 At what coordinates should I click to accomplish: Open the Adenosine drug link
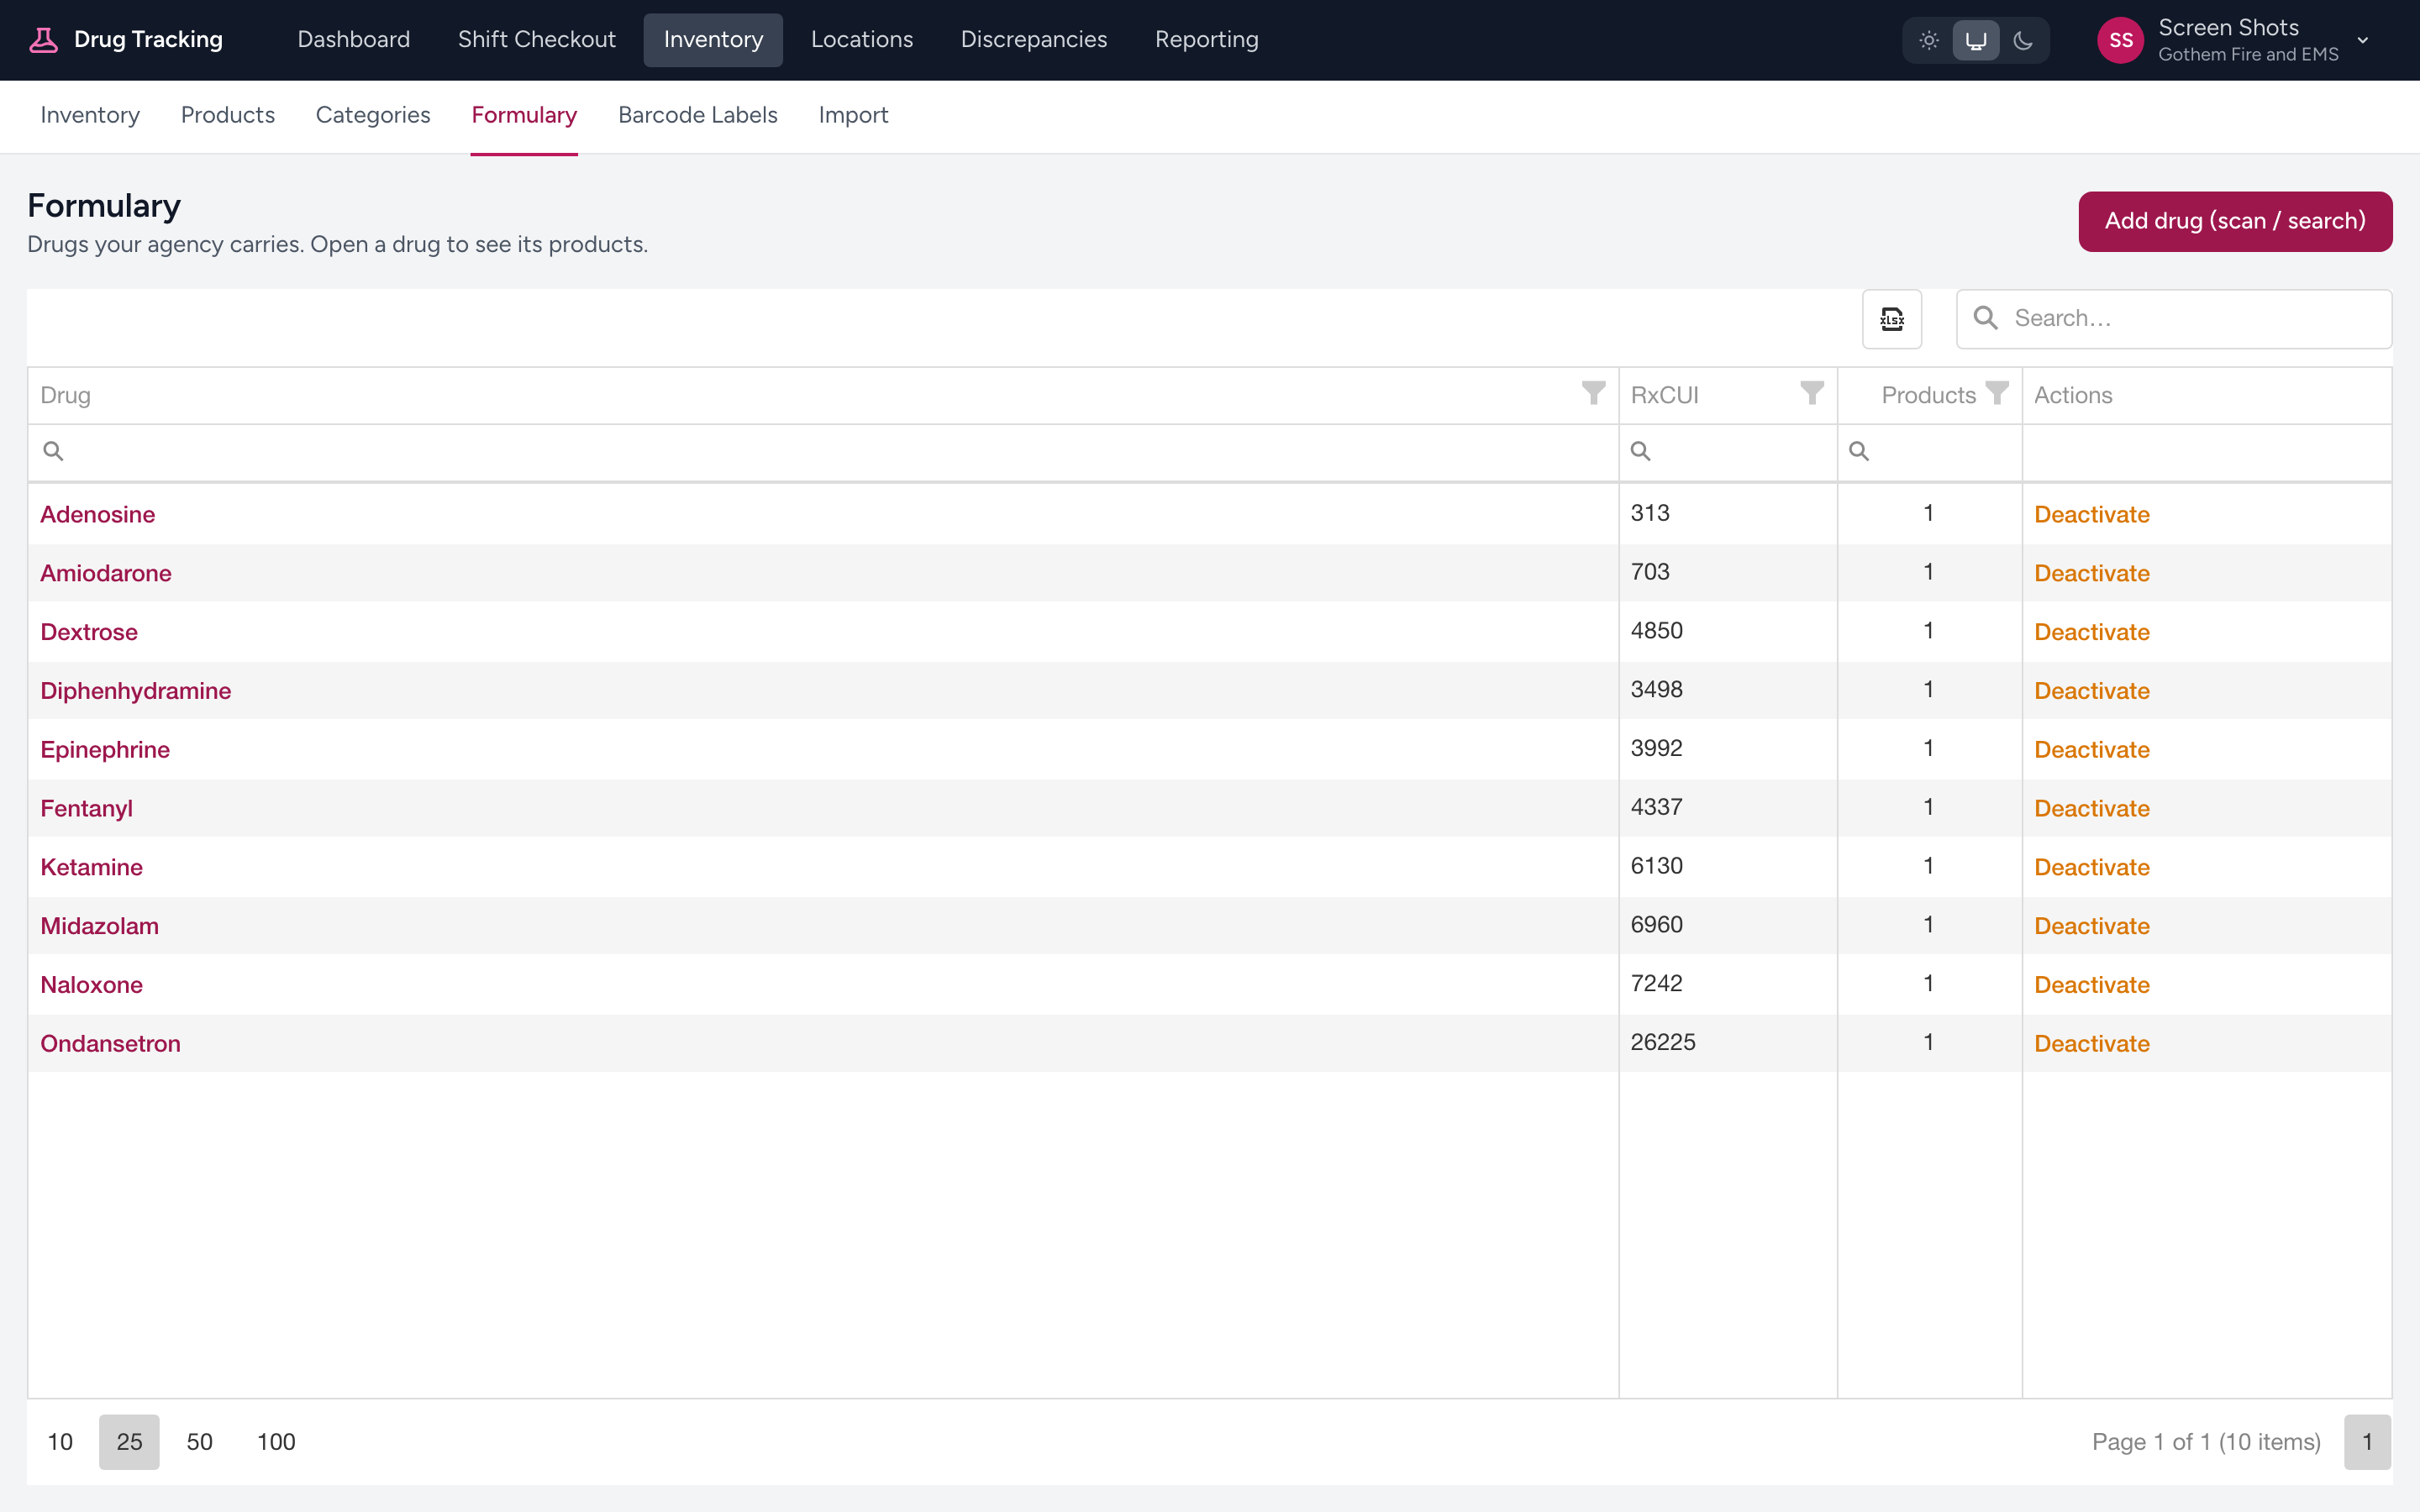tap(98, 514)
